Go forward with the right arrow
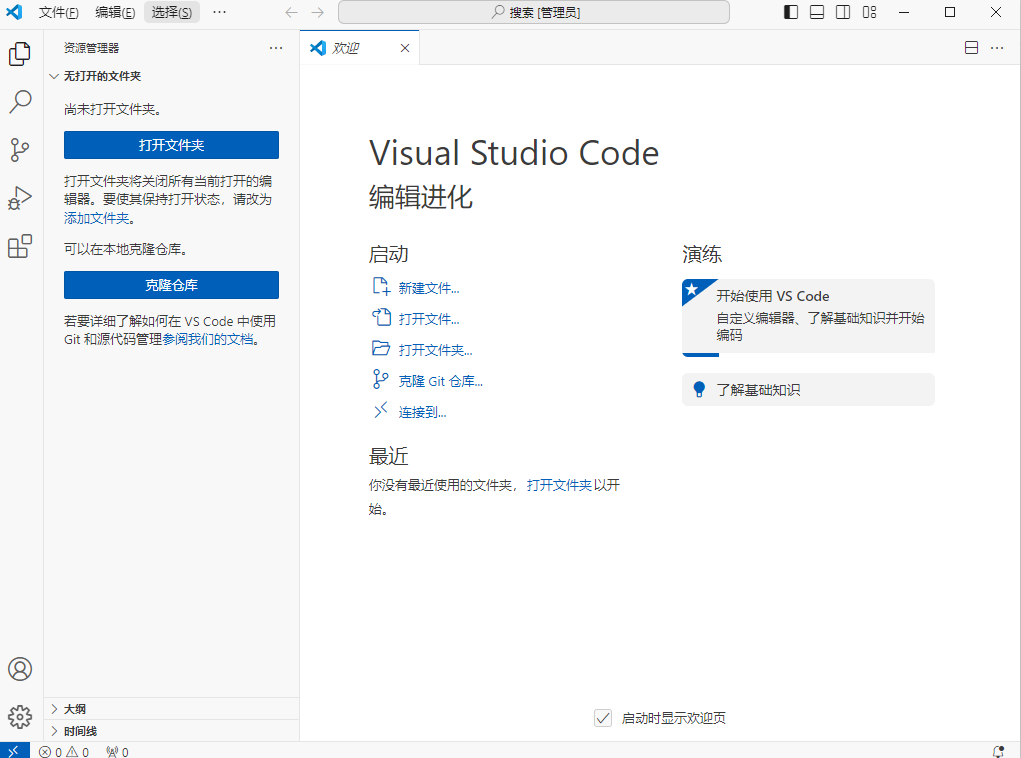 tap(318, 12)
